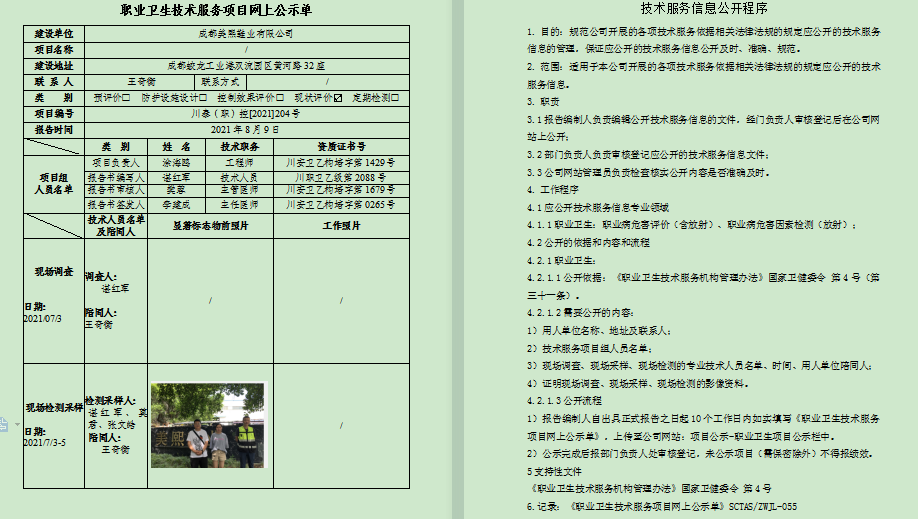Click the company name 成都美熙鞋业有限公司 cell
The image size is (918, 519).
coord(246,33)
